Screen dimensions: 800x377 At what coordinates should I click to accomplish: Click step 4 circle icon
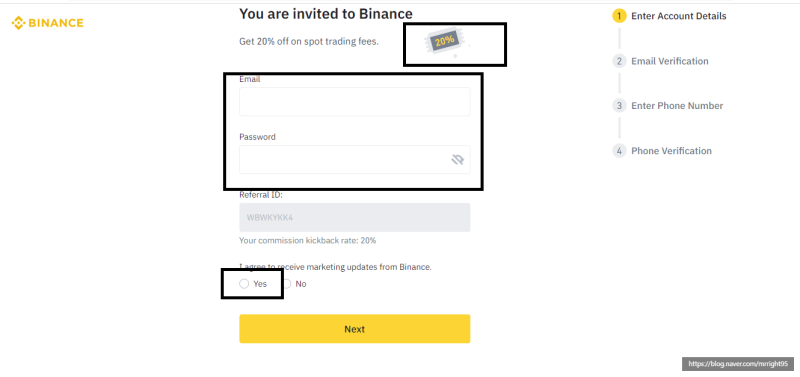click(619, 151)
